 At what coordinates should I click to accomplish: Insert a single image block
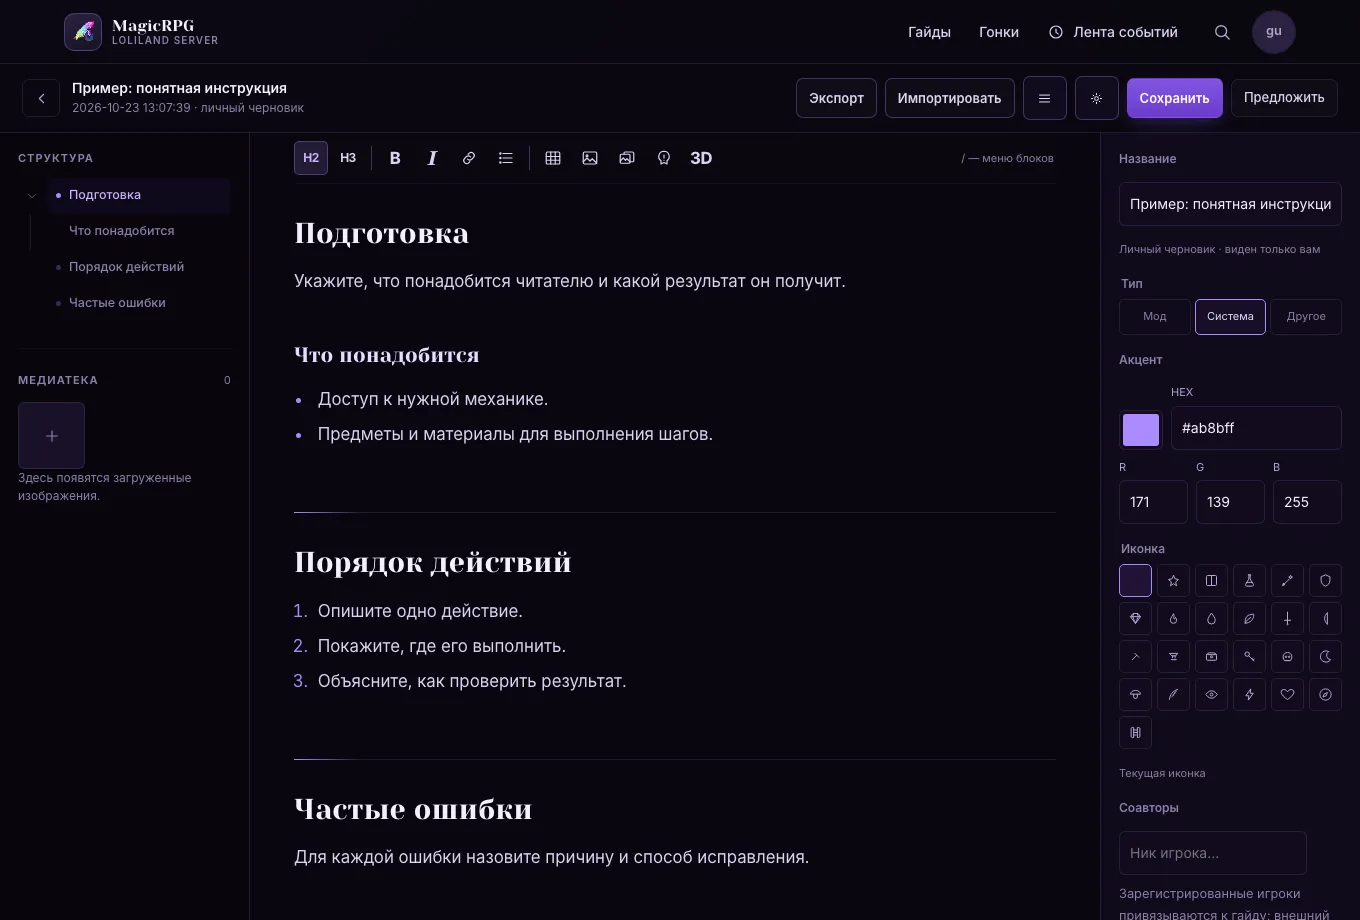pyautogui.click(x=590, y=158)
